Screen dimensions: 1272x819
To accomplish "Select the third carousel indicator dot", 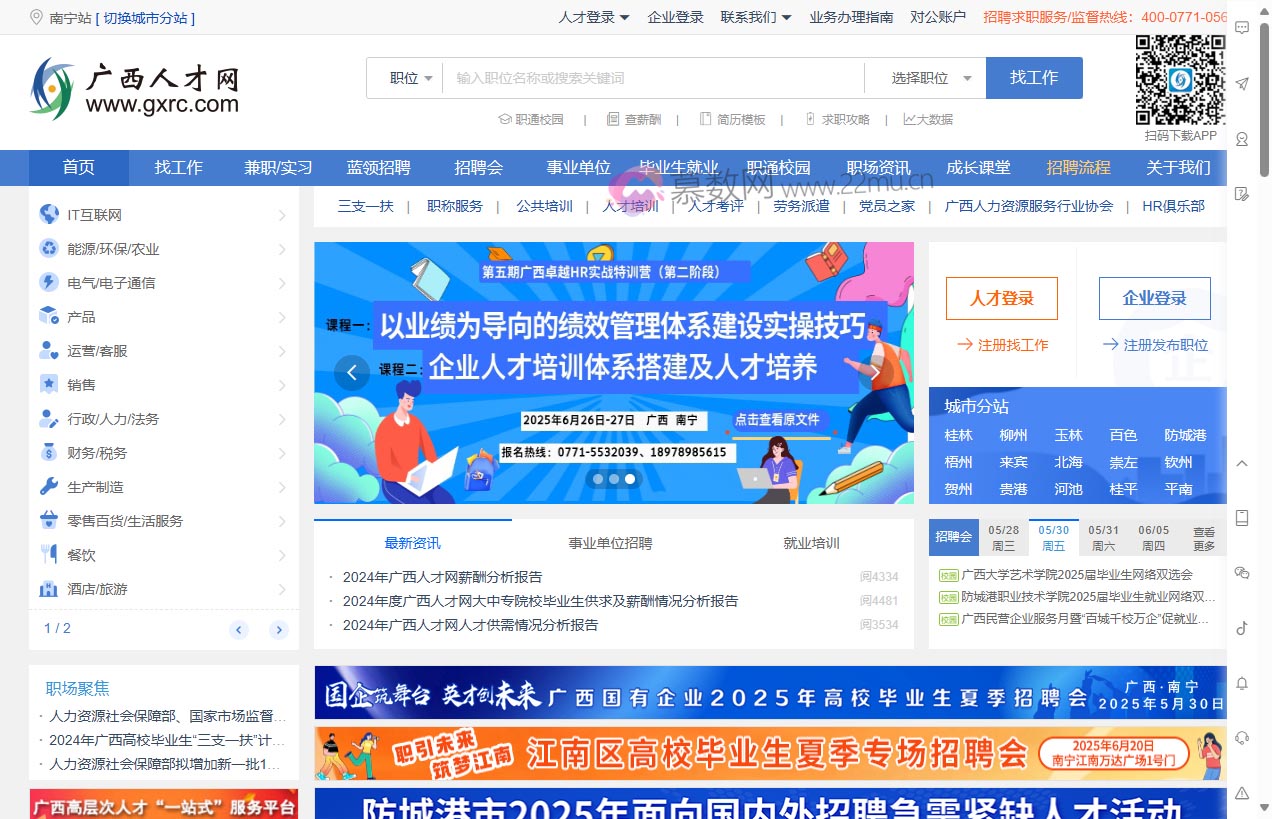I will (630, 479).
